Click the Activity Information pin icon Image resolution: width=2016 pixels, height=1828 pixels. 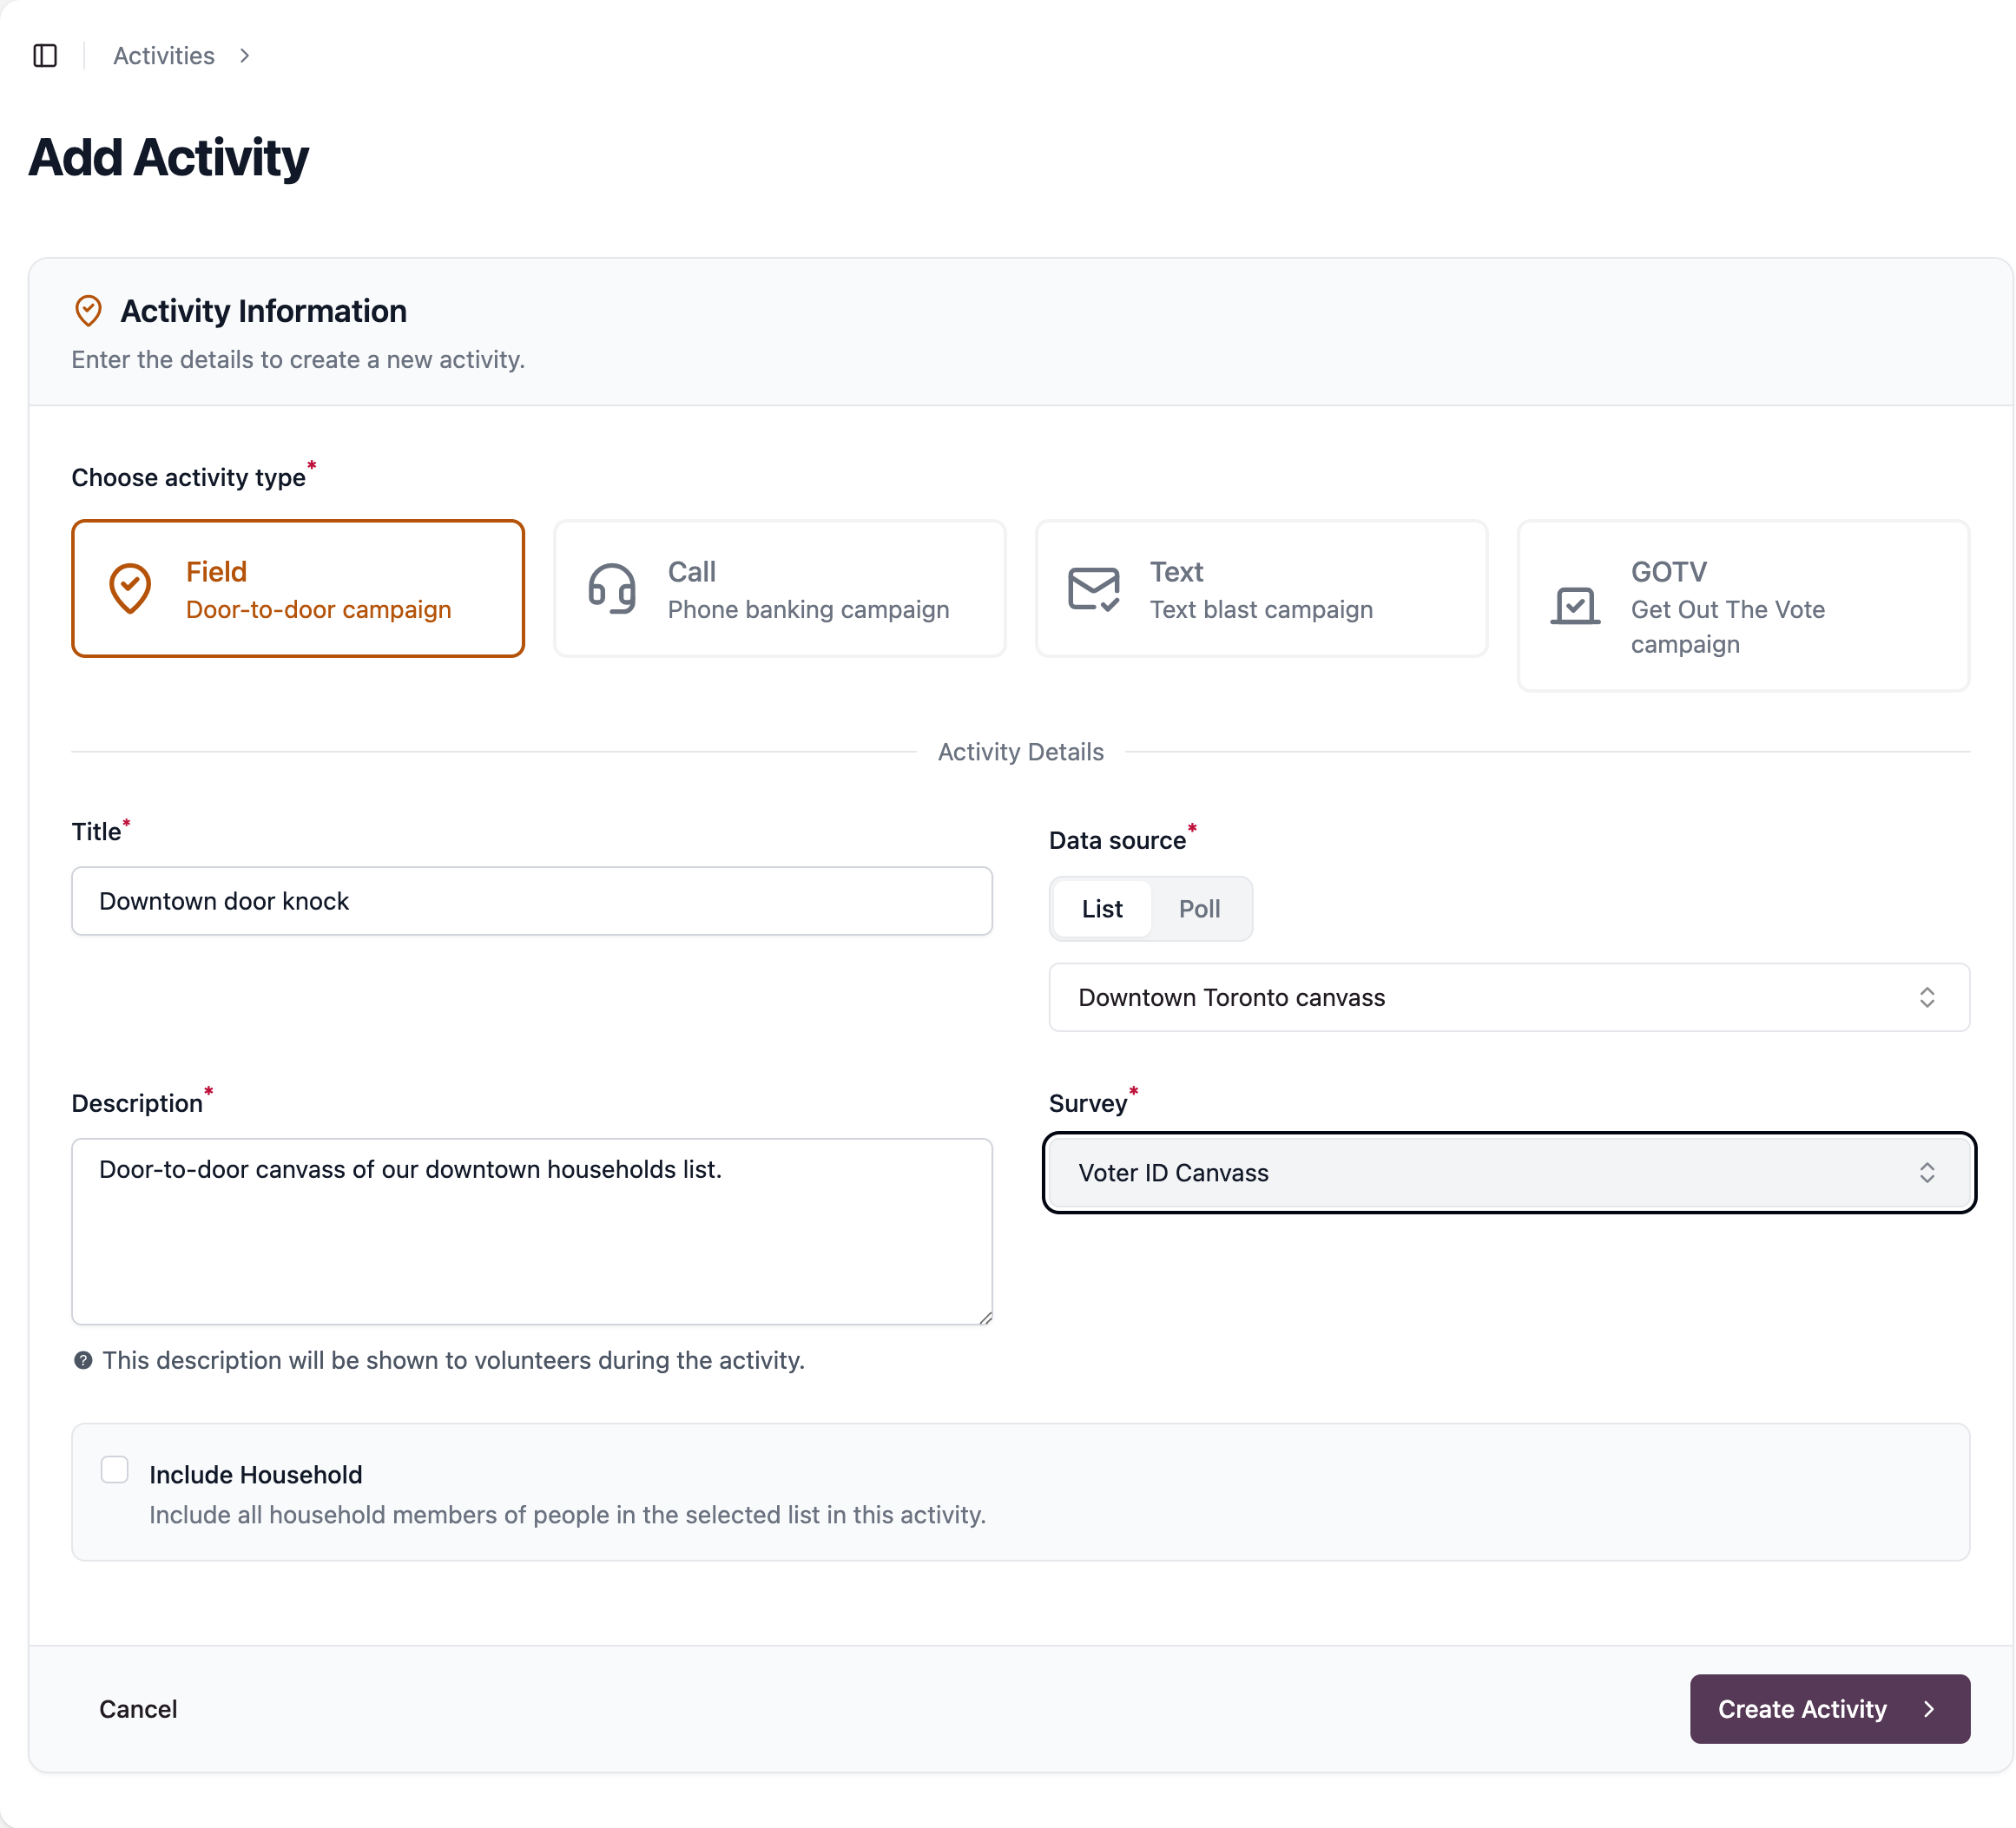(x=89, y=311)
